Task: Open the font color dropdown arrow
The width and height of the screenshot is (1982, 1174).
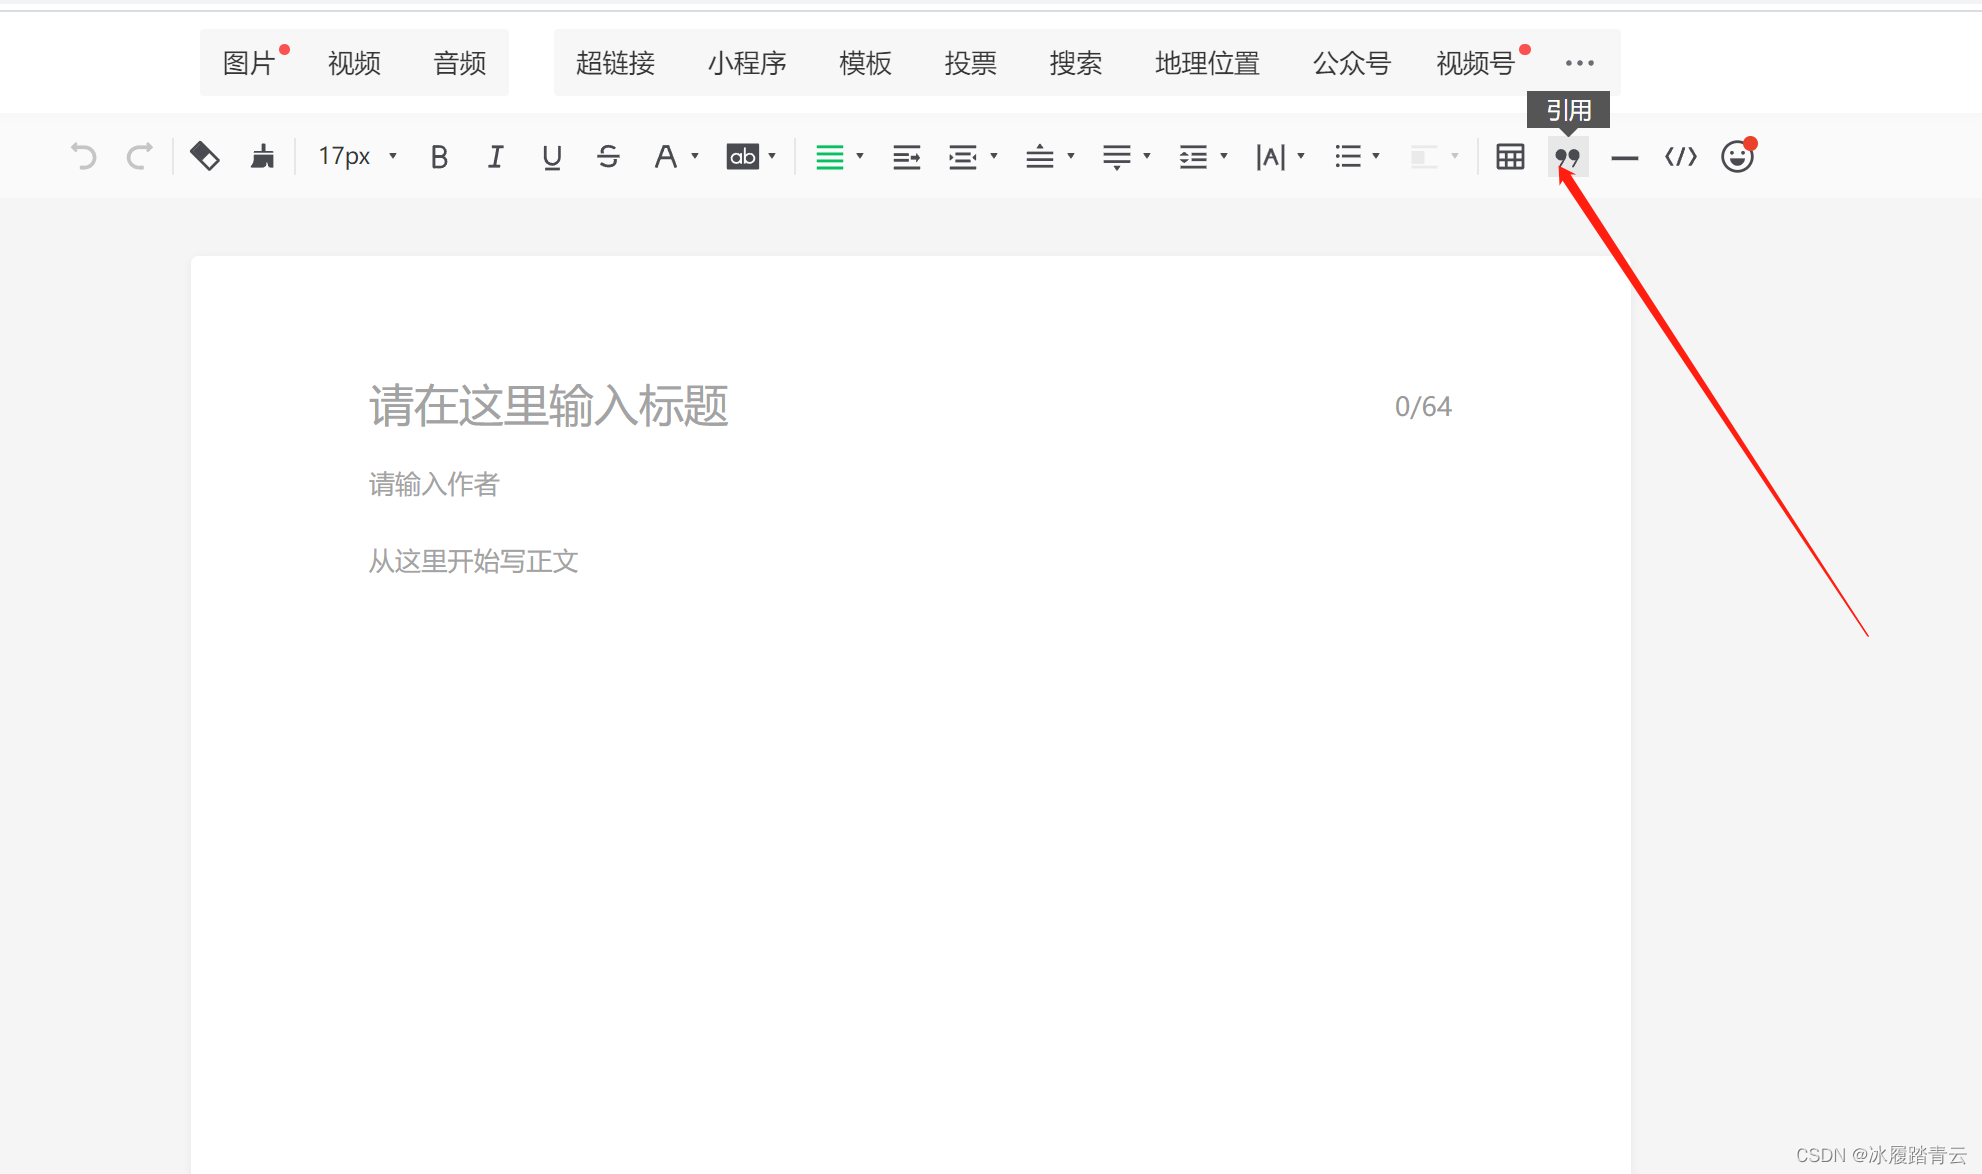Action: point(695,157)
